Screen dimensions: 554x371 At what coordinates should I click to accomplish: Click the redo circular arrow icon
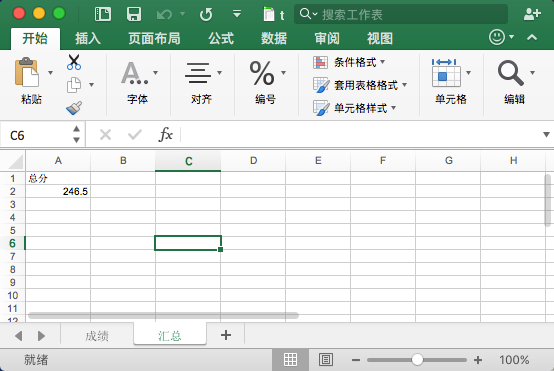(206, 14)
